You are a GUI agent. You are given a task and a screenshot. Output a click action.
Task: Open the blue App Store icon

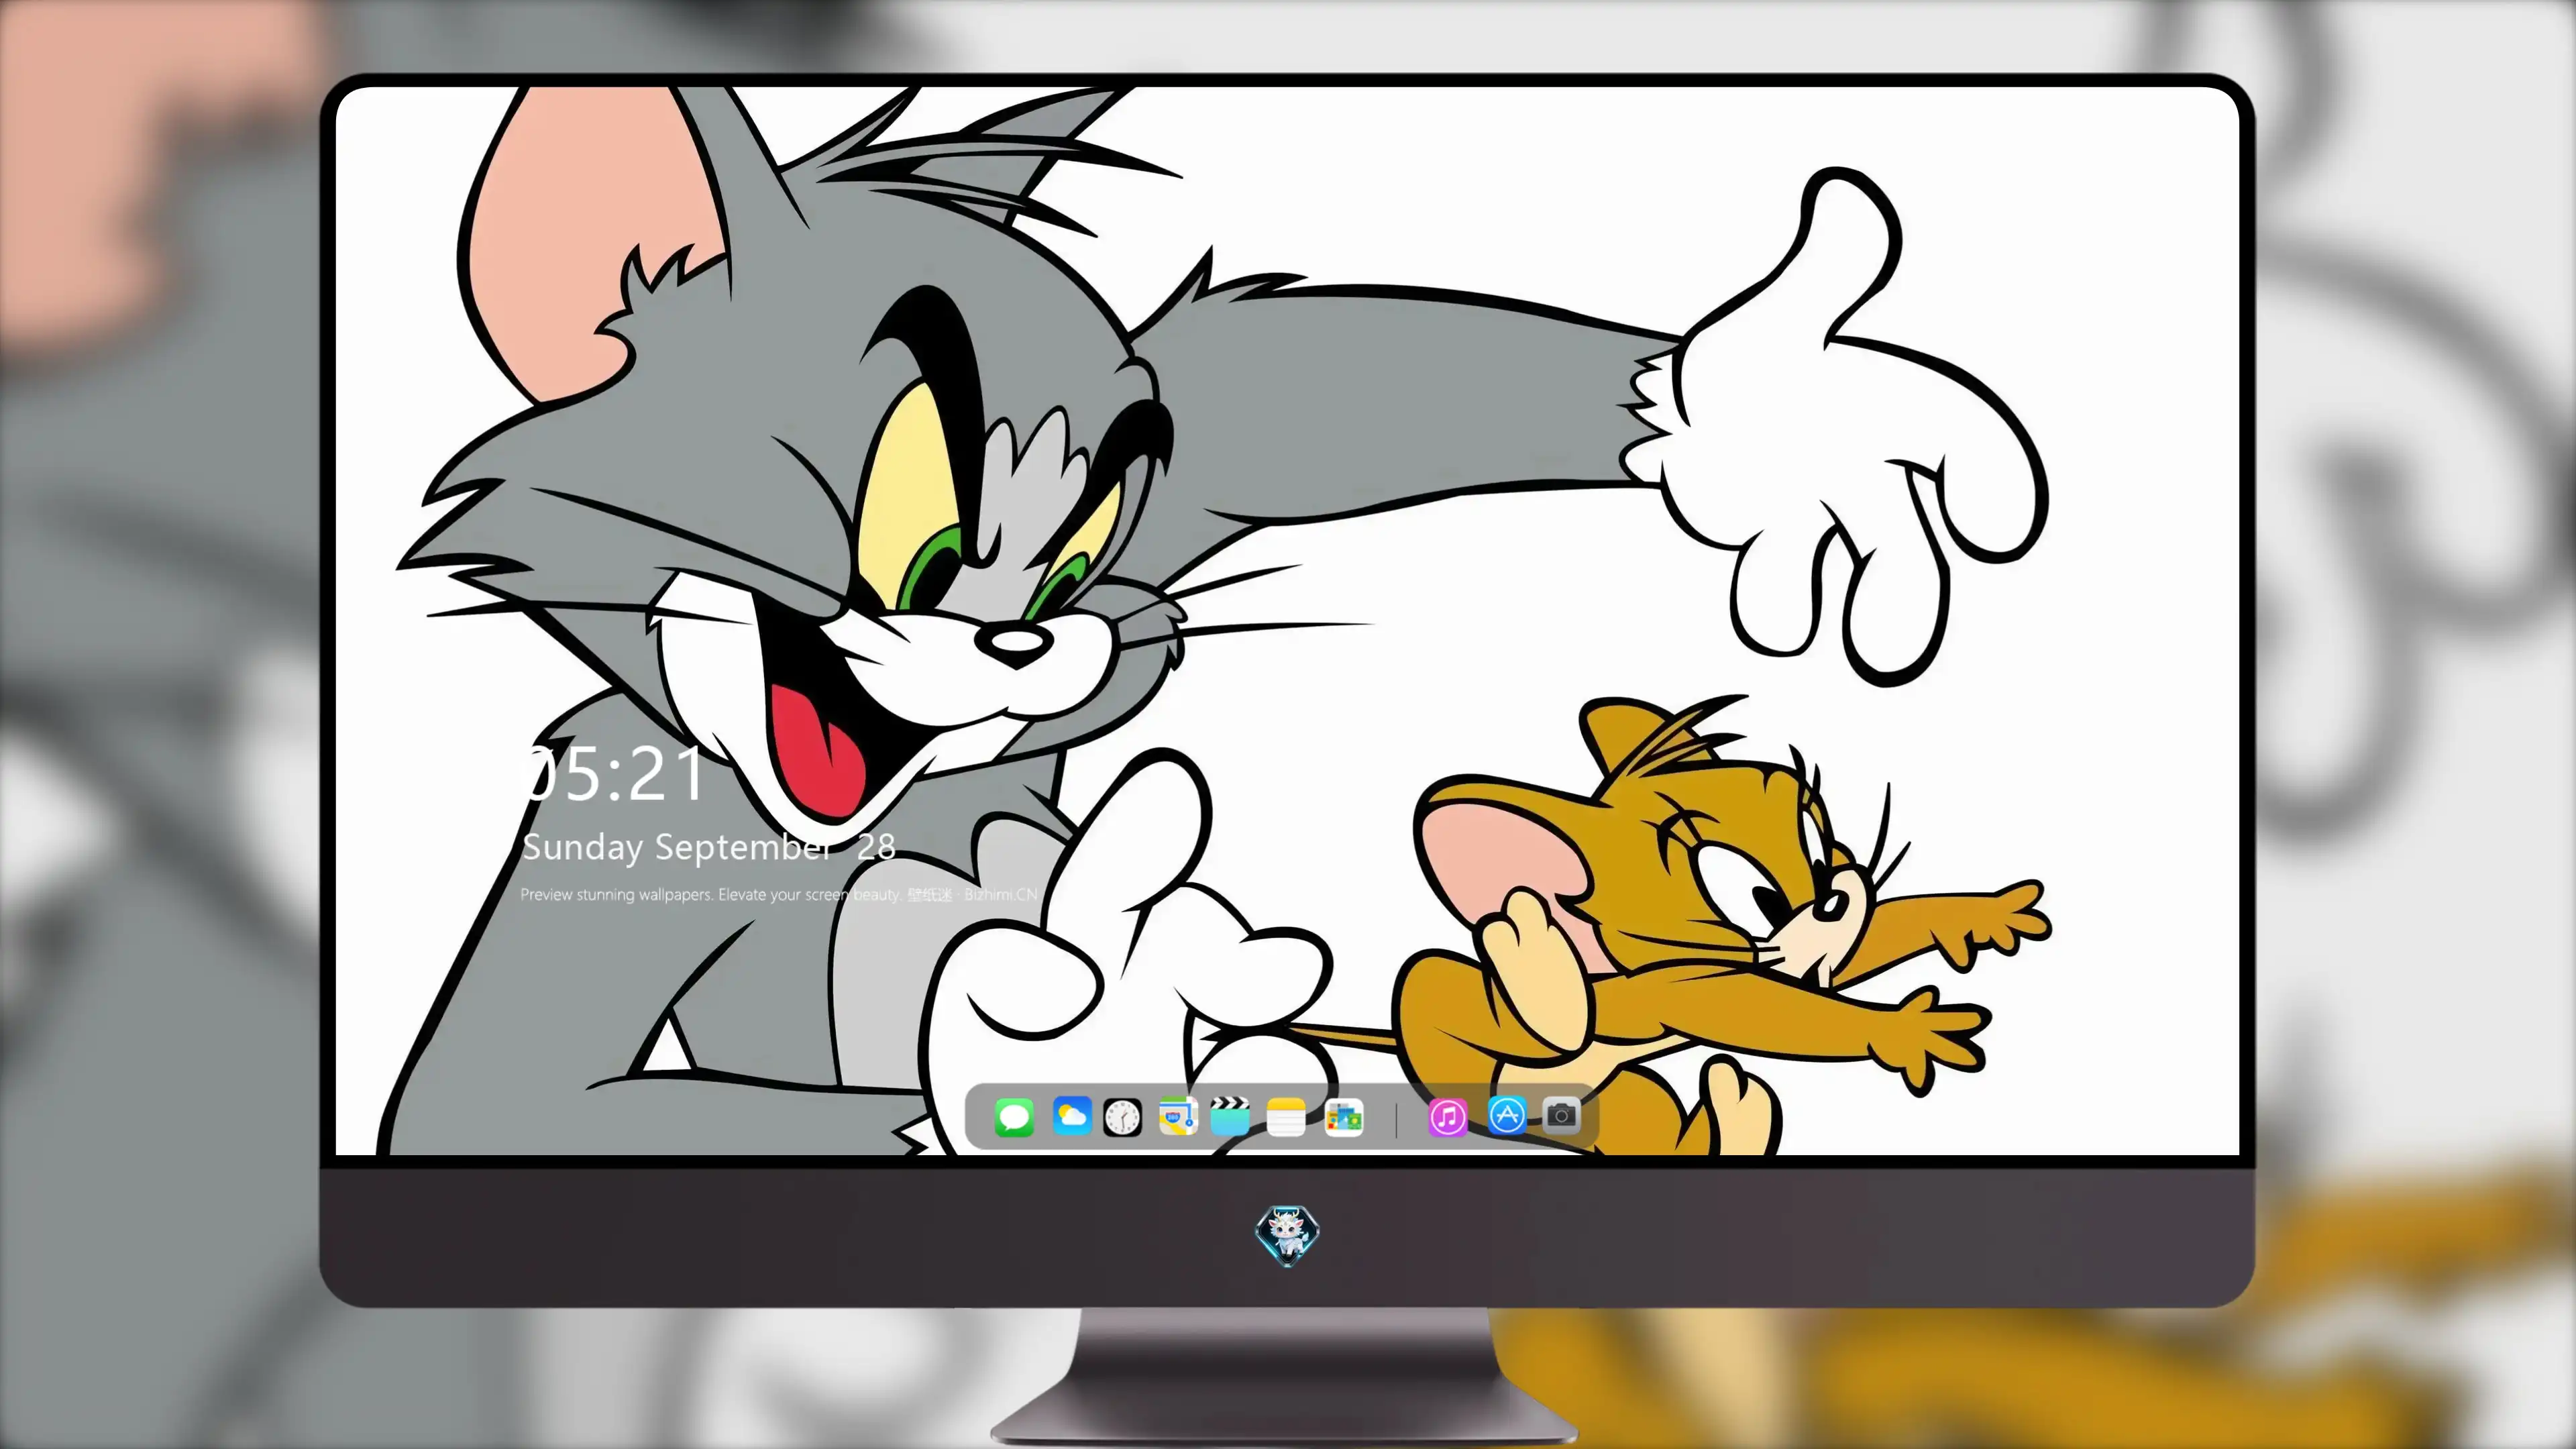[x=1507, y=1115]
